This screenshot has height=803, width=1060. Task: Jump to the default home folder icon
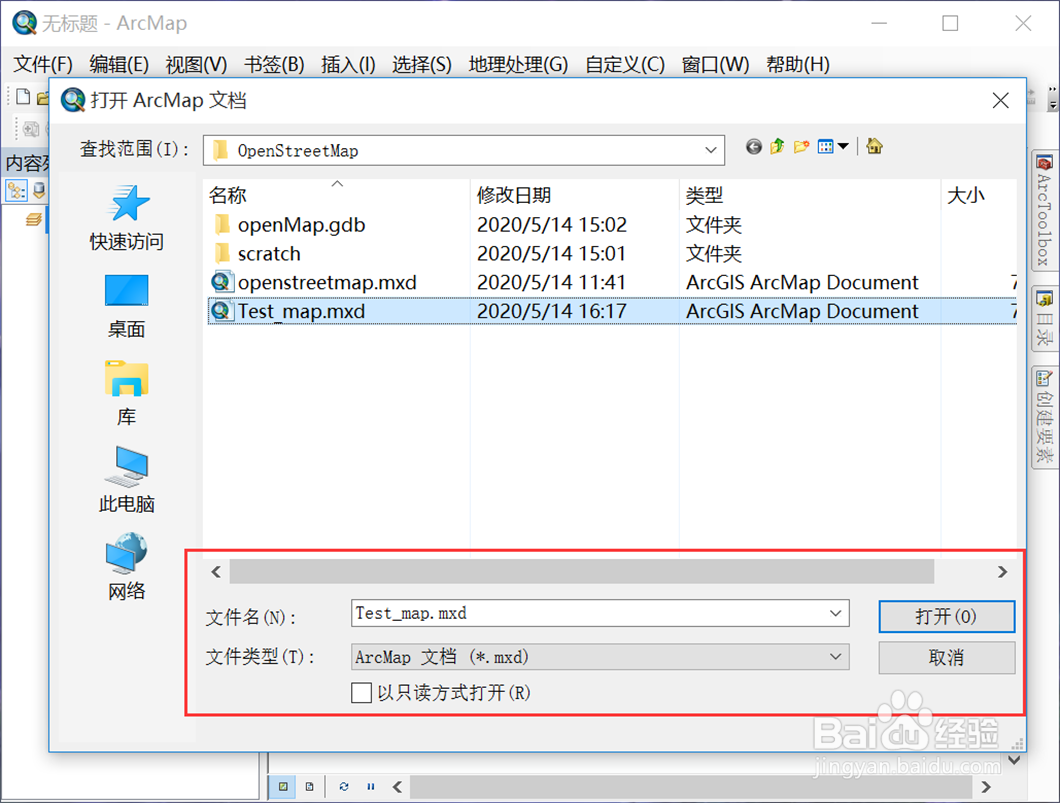coord(874,146)
